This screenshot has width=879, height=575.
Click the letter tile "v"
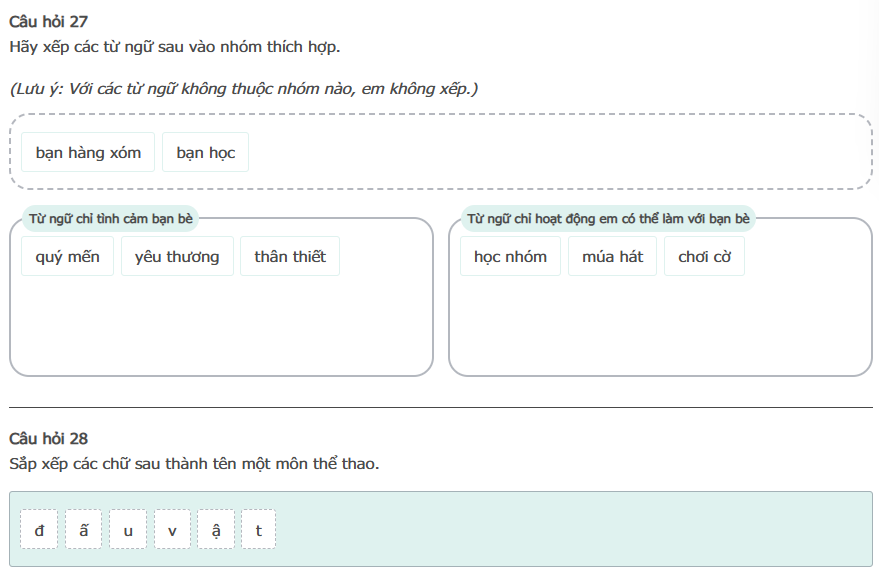point(172,530)
